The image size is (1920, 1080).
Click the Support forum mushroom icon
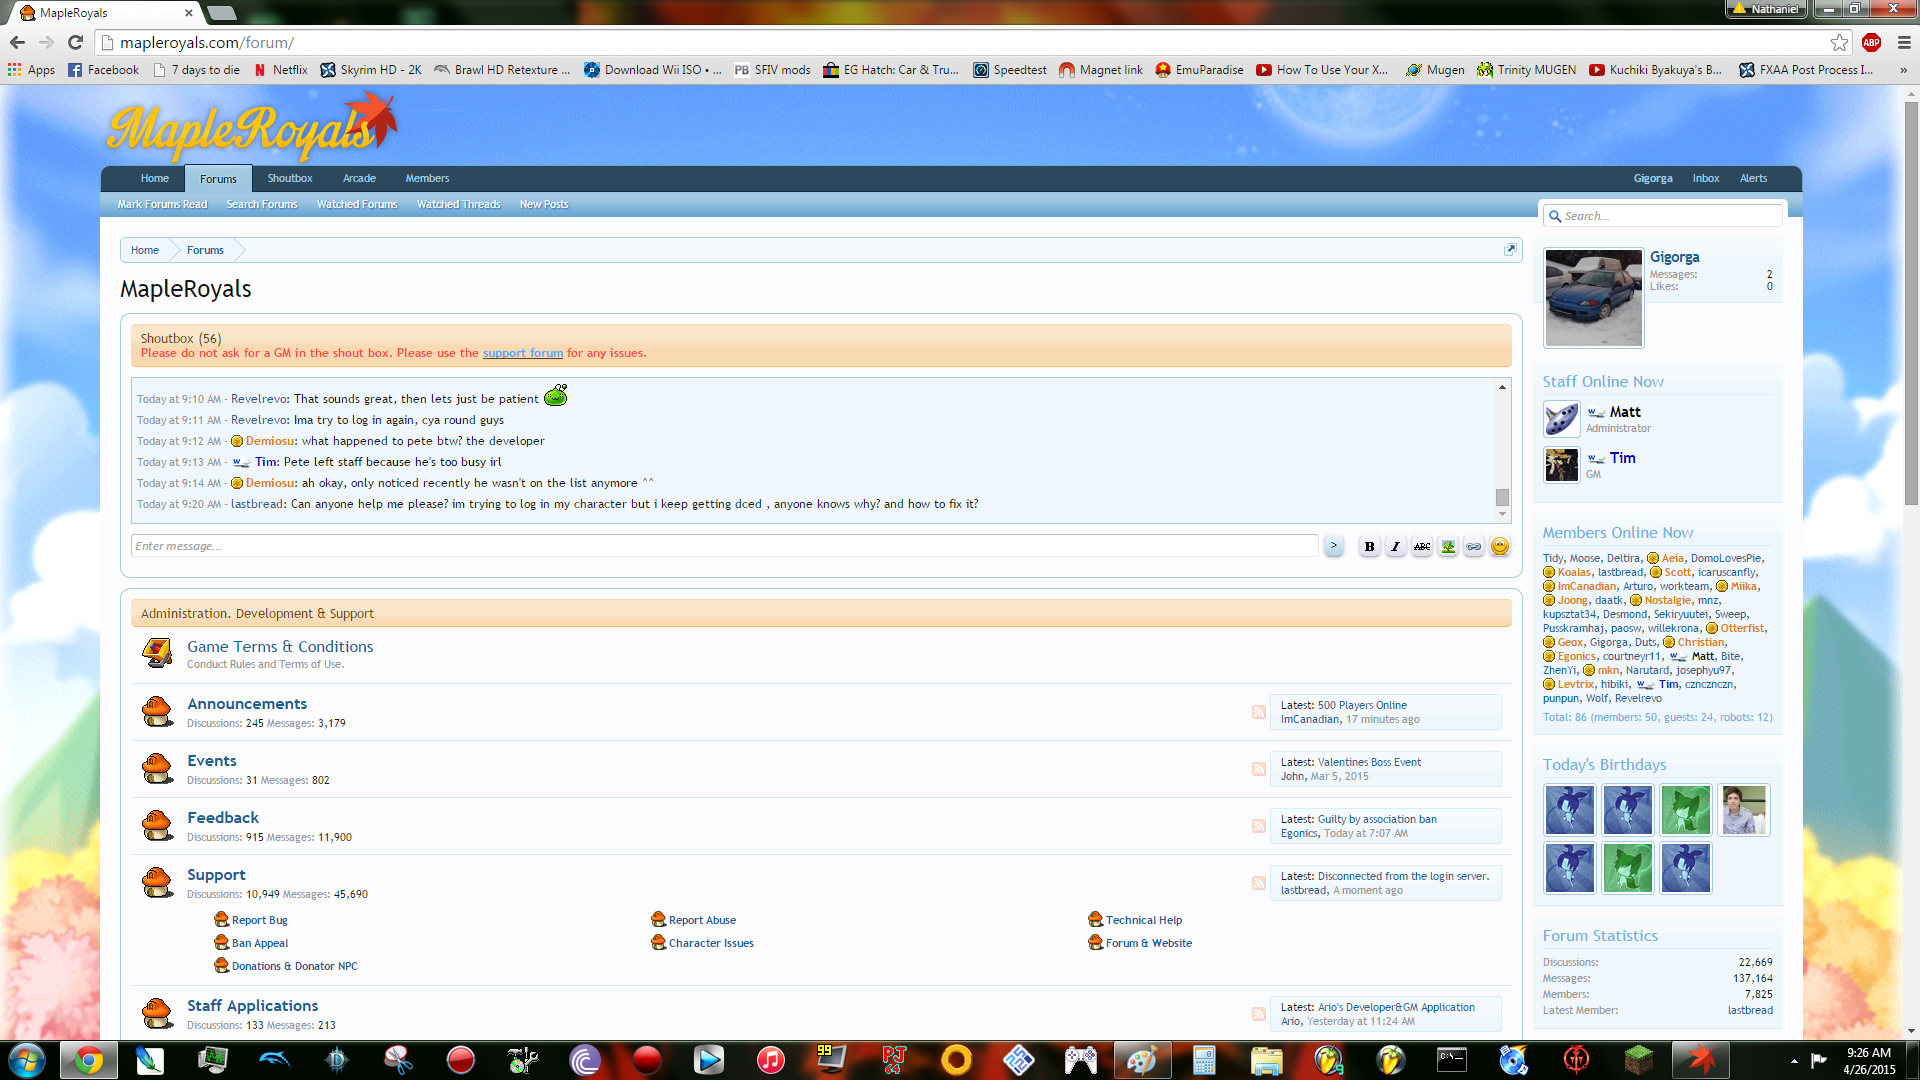click(157, 882)
